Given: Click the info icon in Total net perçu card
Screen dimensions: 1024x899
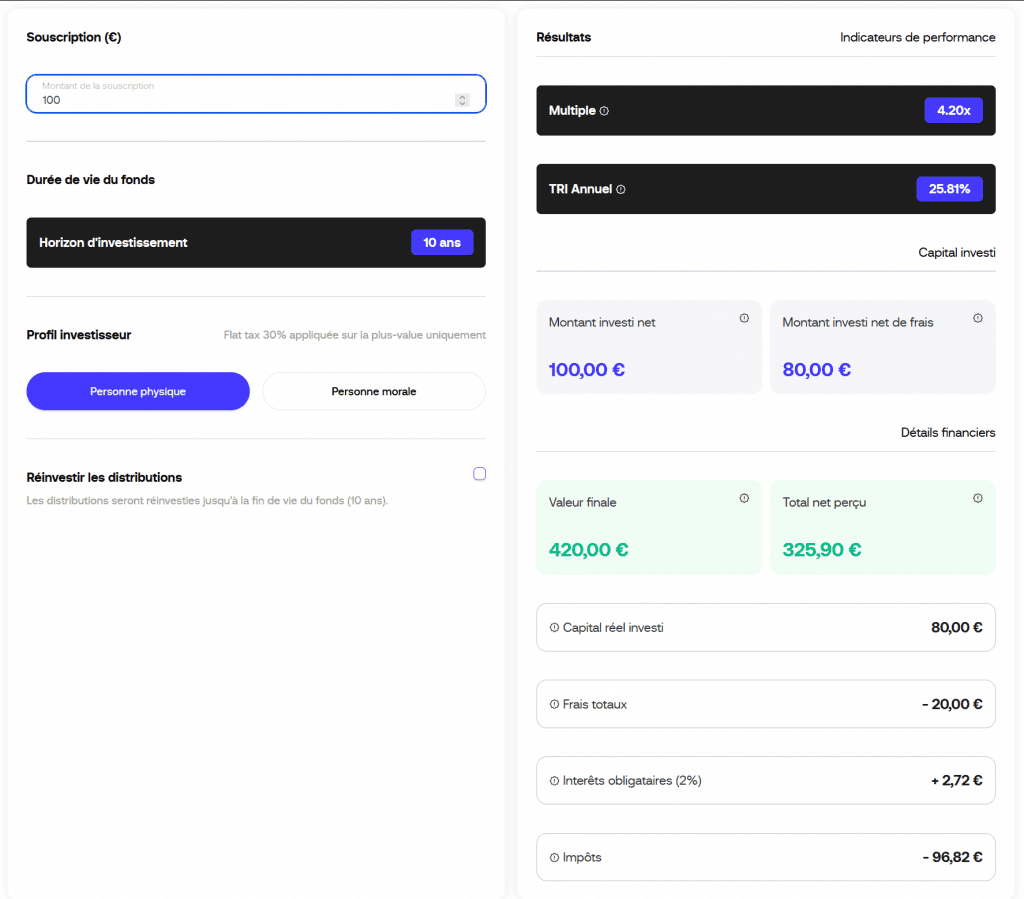Looking at the screenshot, I should 978,498.
